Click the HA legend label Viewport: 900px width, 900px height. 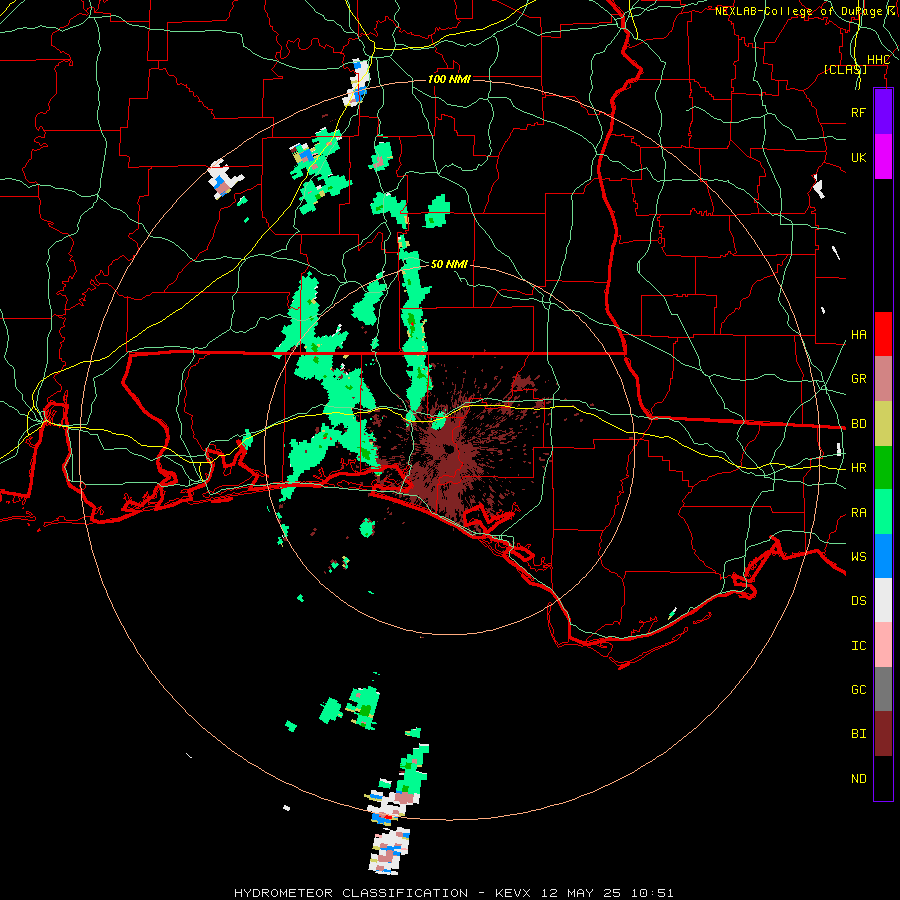coord(859,335)
